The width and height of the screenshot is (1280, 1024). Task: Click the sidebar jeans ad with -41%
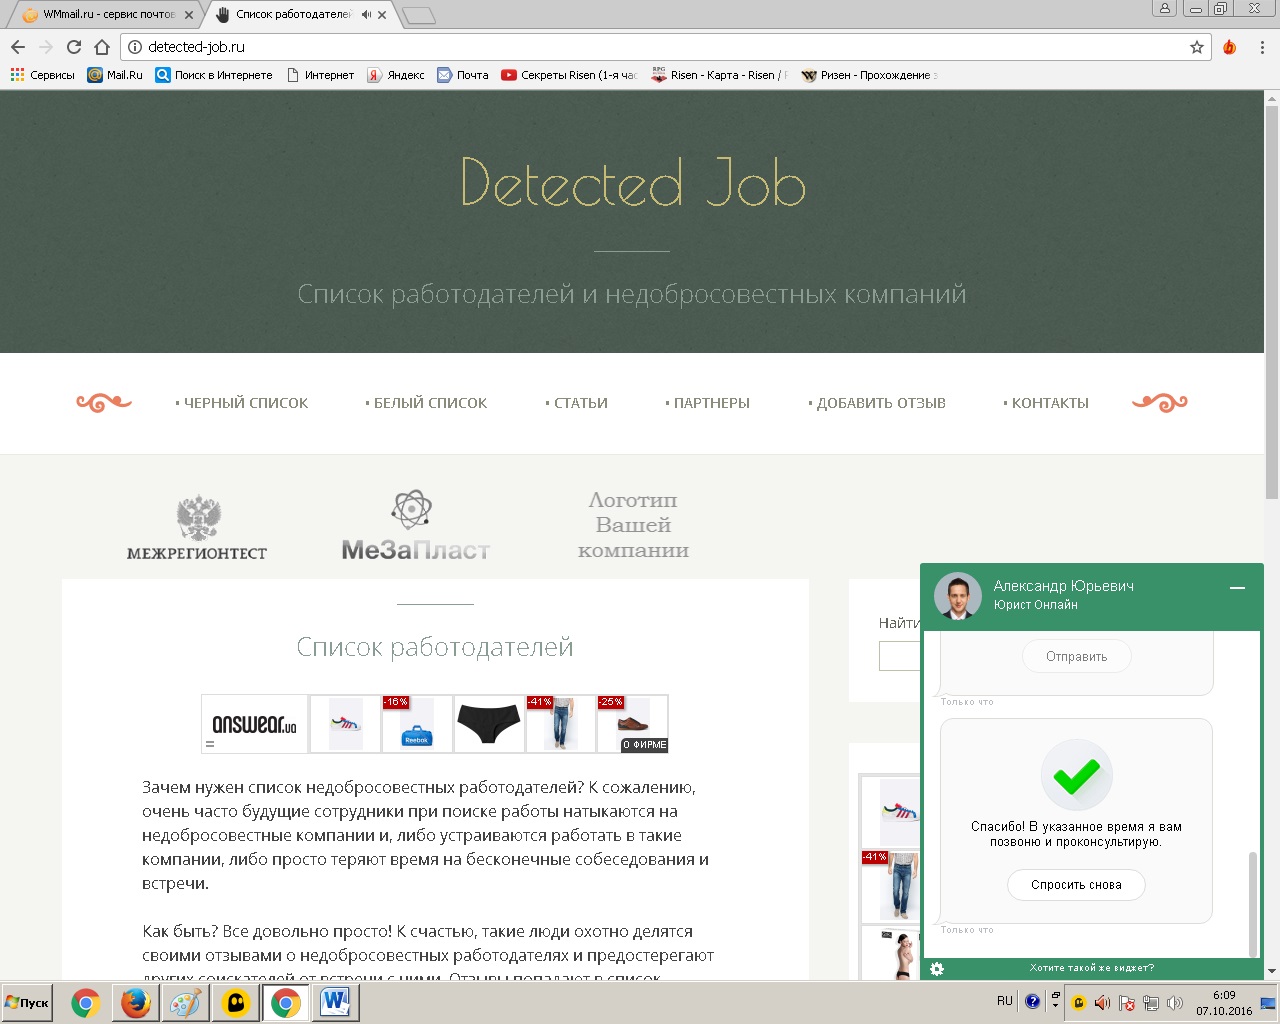tap(891, 886)
